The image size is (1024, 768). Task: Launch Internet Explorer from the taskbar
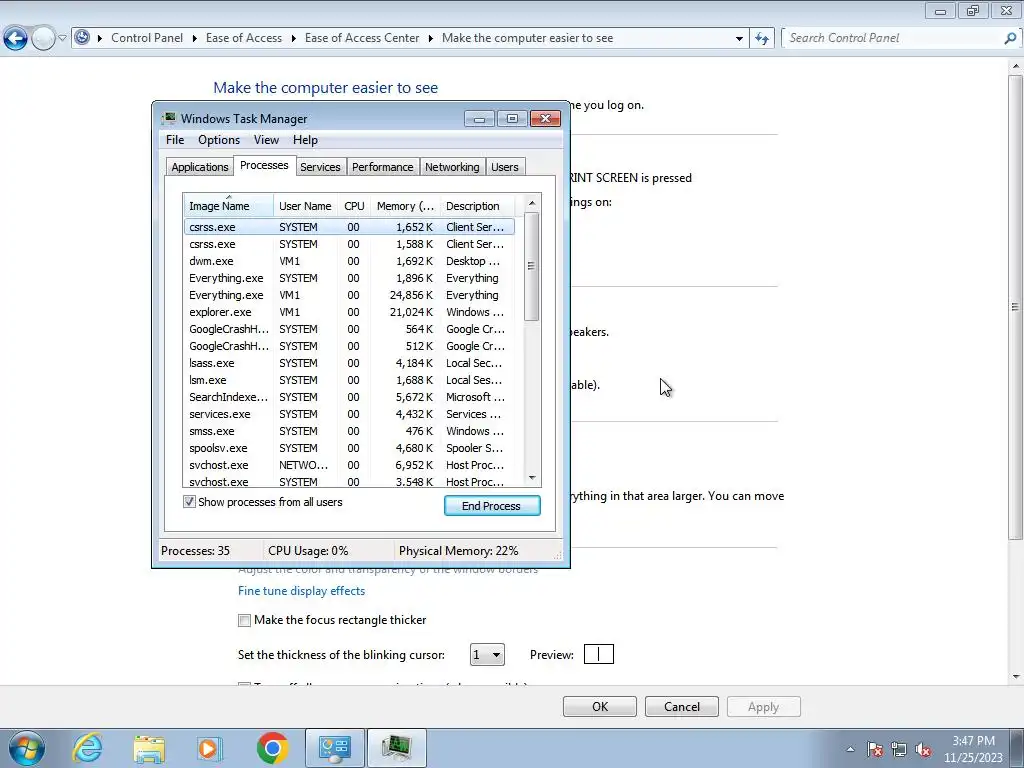tap(88, 748)
